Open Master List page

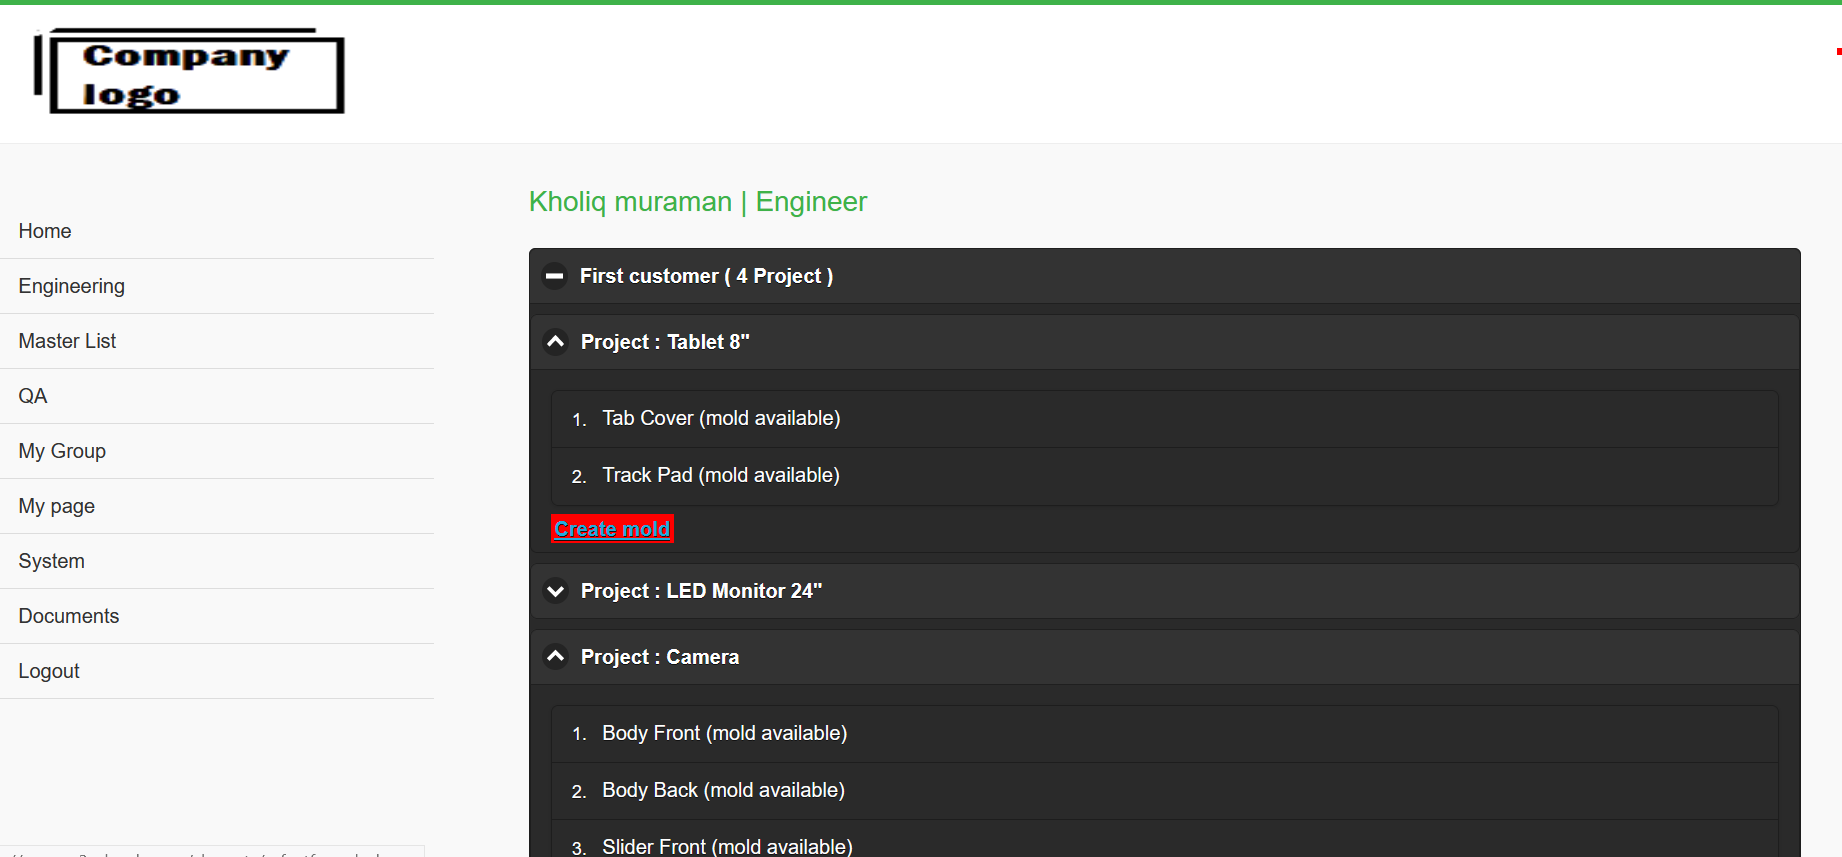(x=67, y=341)
